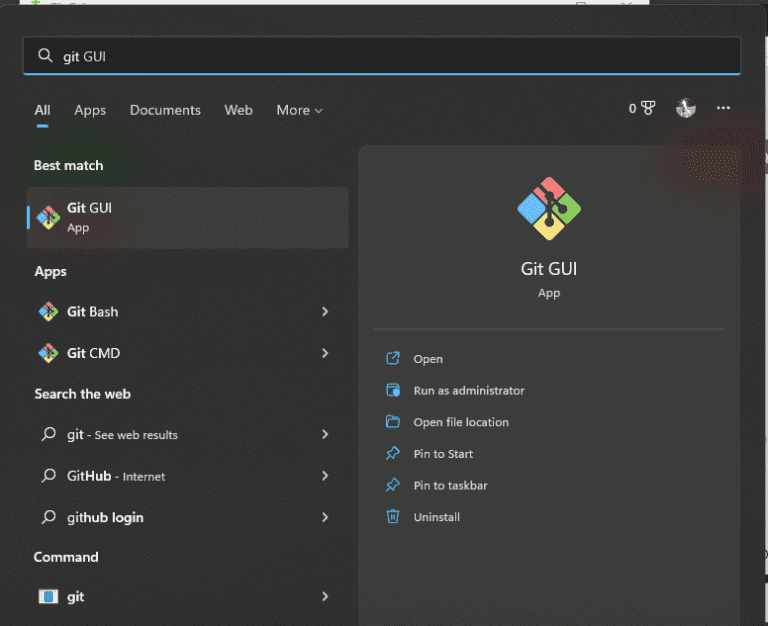This screenshot has width=768, height=626.
Task: Click the Uninstall trash icon
Action: click(393, 517)
